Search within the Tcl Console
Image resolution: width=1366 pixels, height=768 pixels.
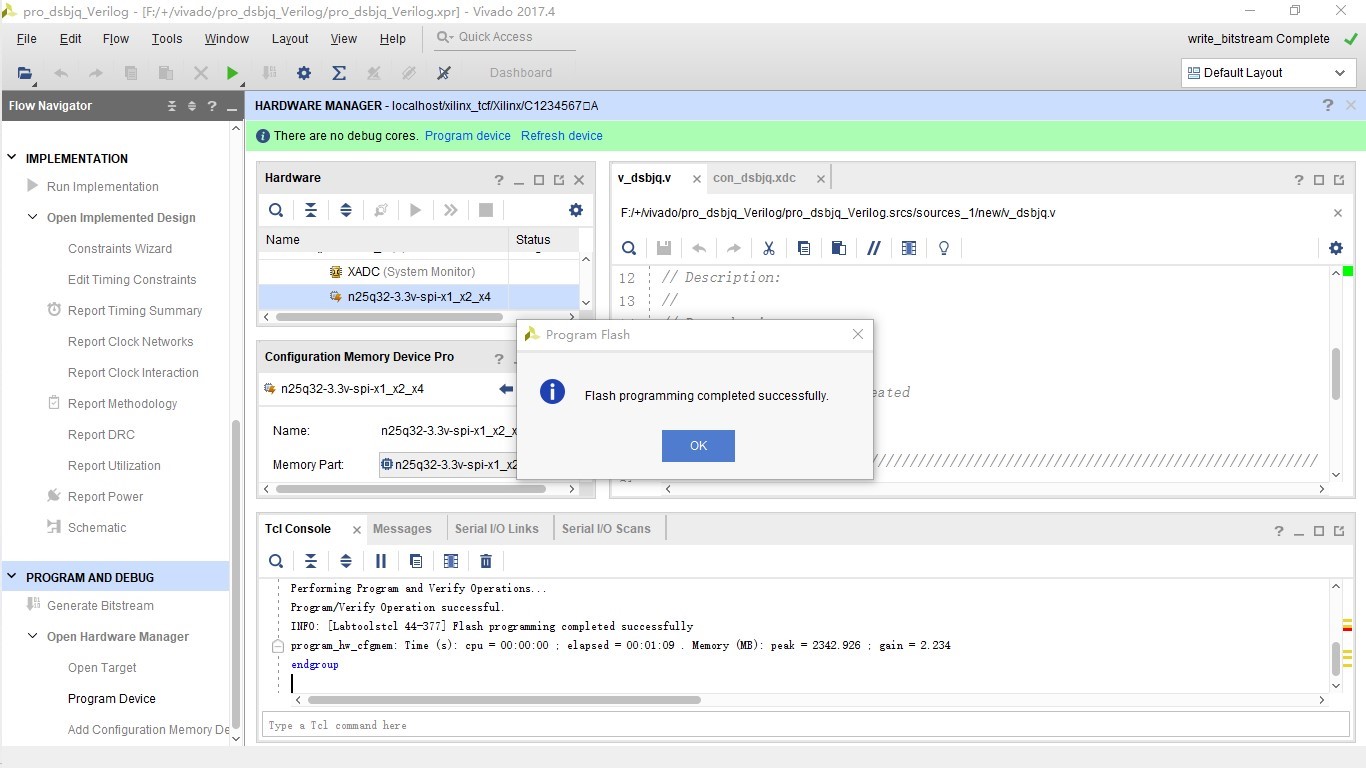(276, 561)
